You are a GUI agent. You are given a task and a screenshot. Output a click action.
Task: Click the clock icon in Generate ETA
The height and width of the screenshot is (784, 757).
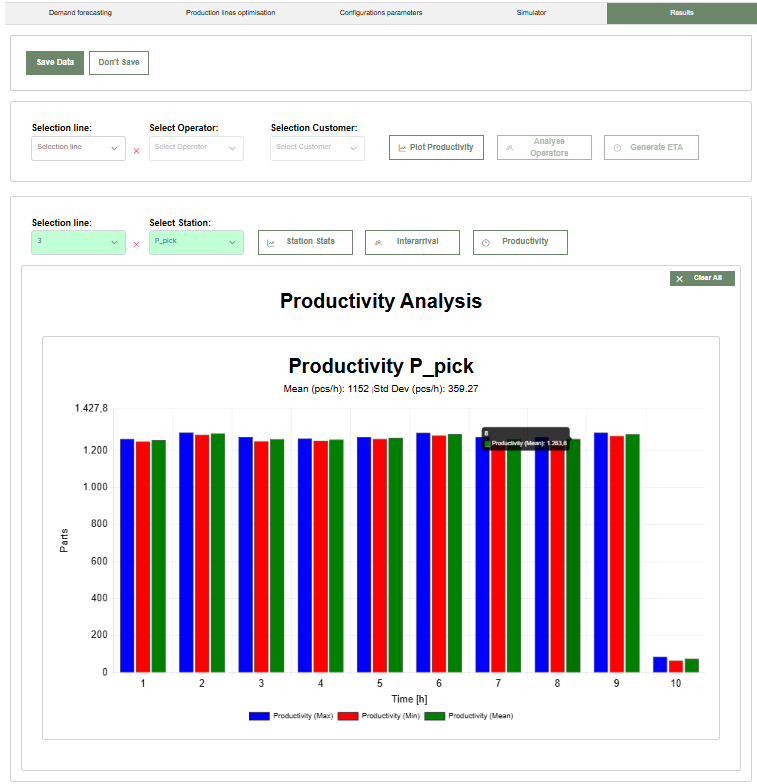click(618, 148)
